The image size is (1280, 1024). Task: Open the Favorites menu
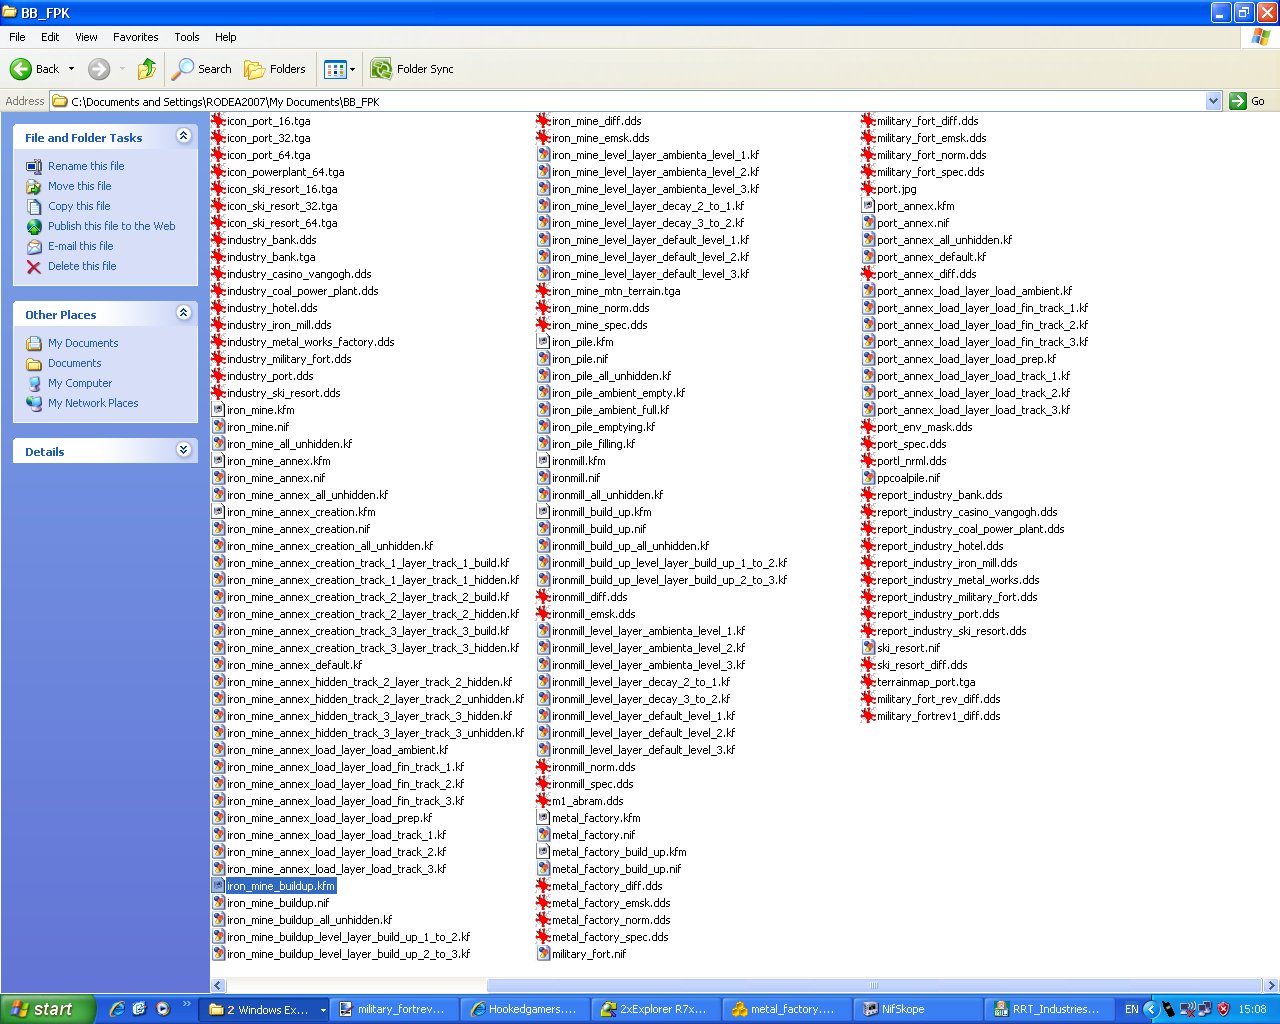click(x=136, y=37)
